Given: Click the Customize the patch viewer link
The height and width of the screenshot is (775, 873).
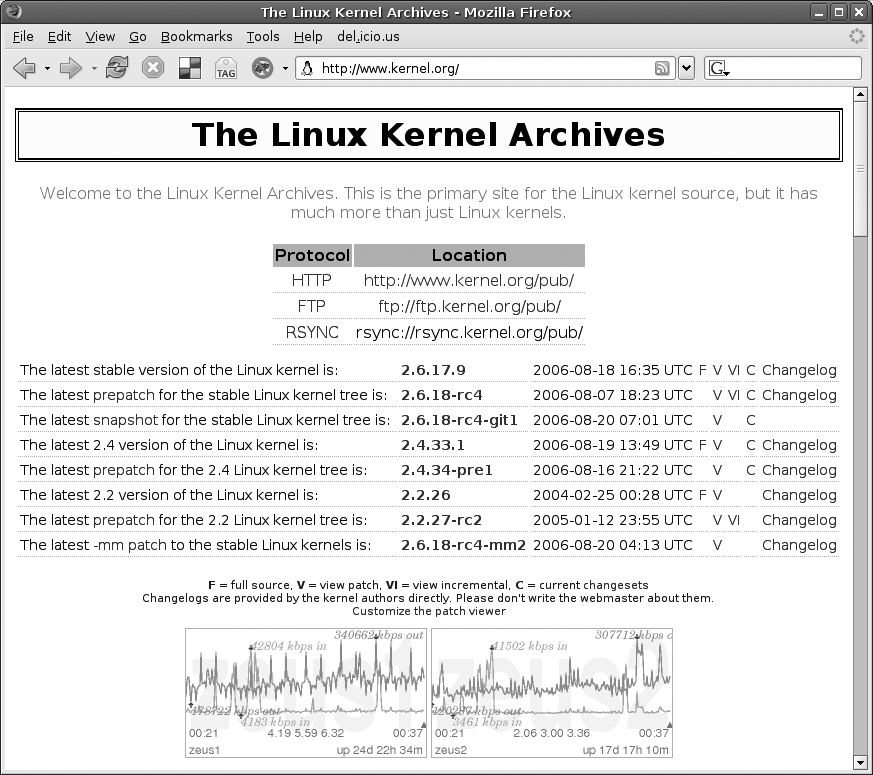Looking at the screenshot, I should [x=429, y=611].
